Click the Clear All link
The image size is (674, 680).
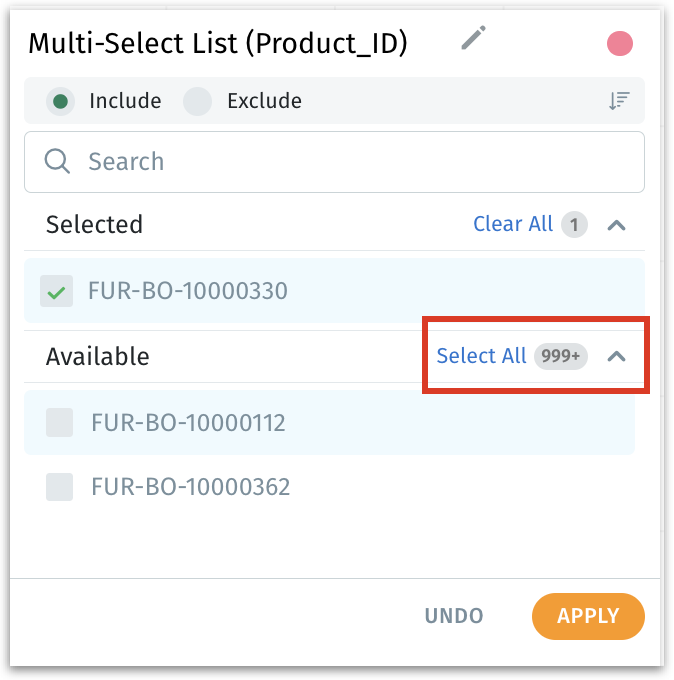(512, 224)
